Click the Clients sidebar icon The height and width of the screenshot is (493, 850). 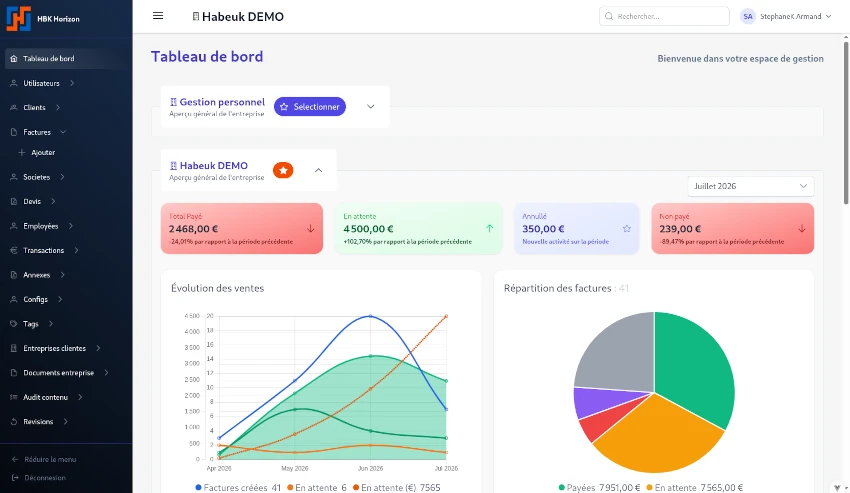pos(14,107)
